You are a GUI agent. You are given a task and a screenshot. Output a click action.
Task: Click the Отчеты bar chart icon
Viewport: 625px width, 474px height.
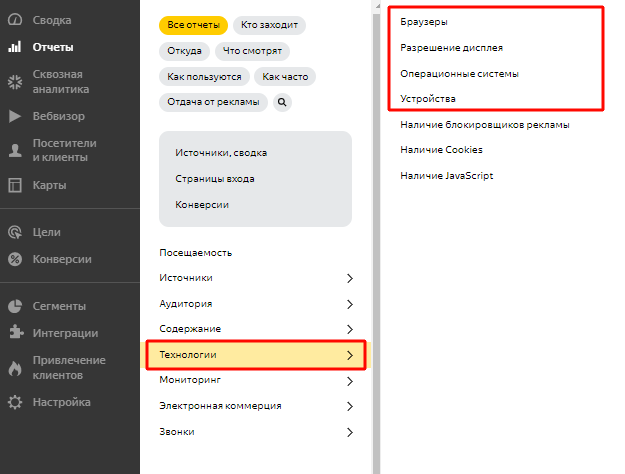(15, 47)
